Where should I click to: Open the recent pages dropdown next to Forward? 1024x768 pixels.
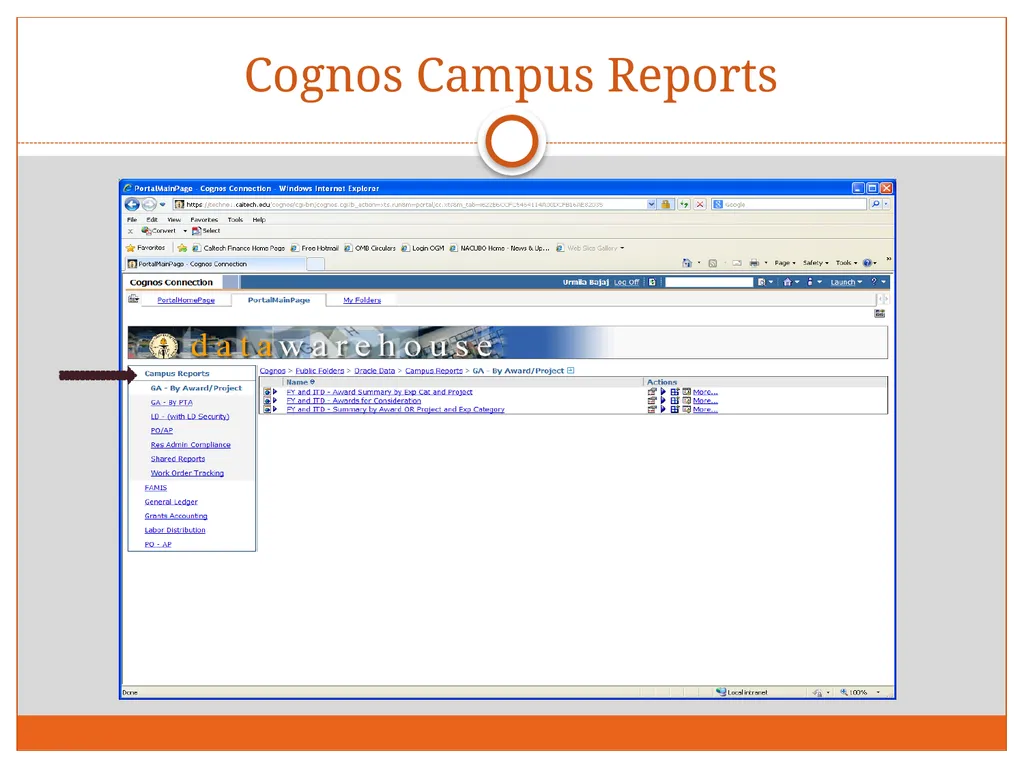tap(163, 204)
